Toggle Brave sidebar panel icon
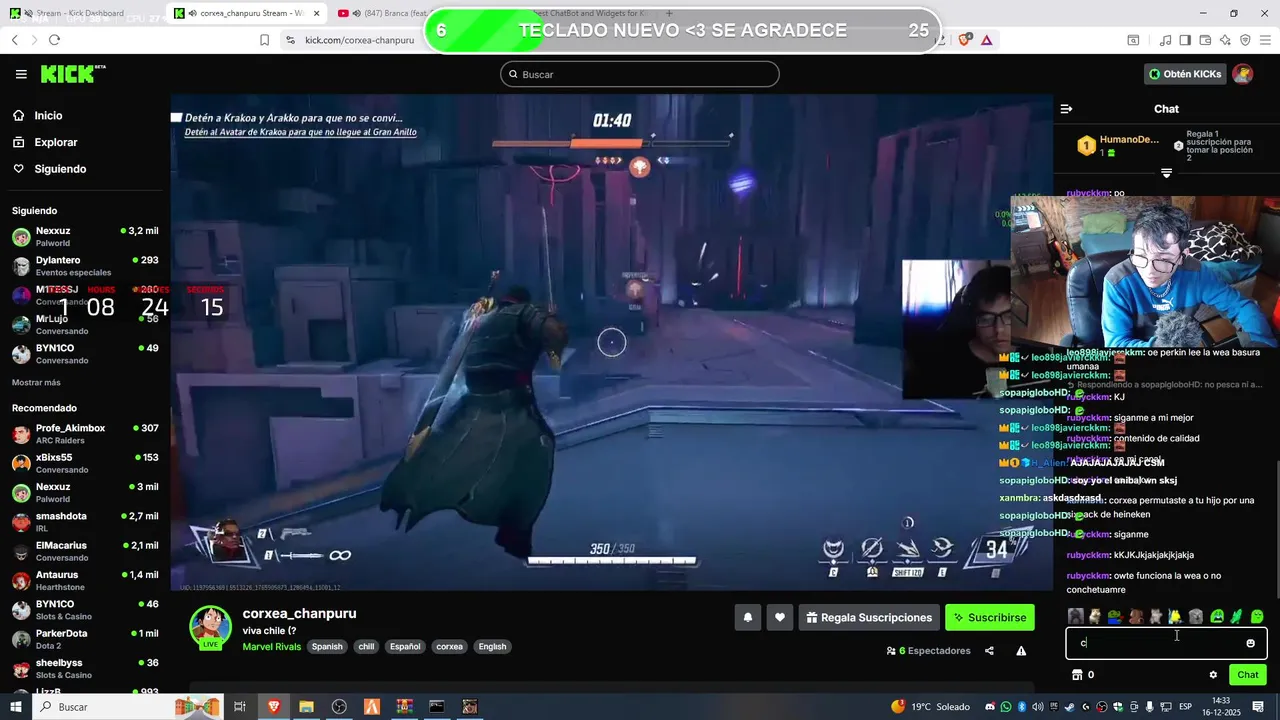 pyautogui.click(x=1185, y=40)
